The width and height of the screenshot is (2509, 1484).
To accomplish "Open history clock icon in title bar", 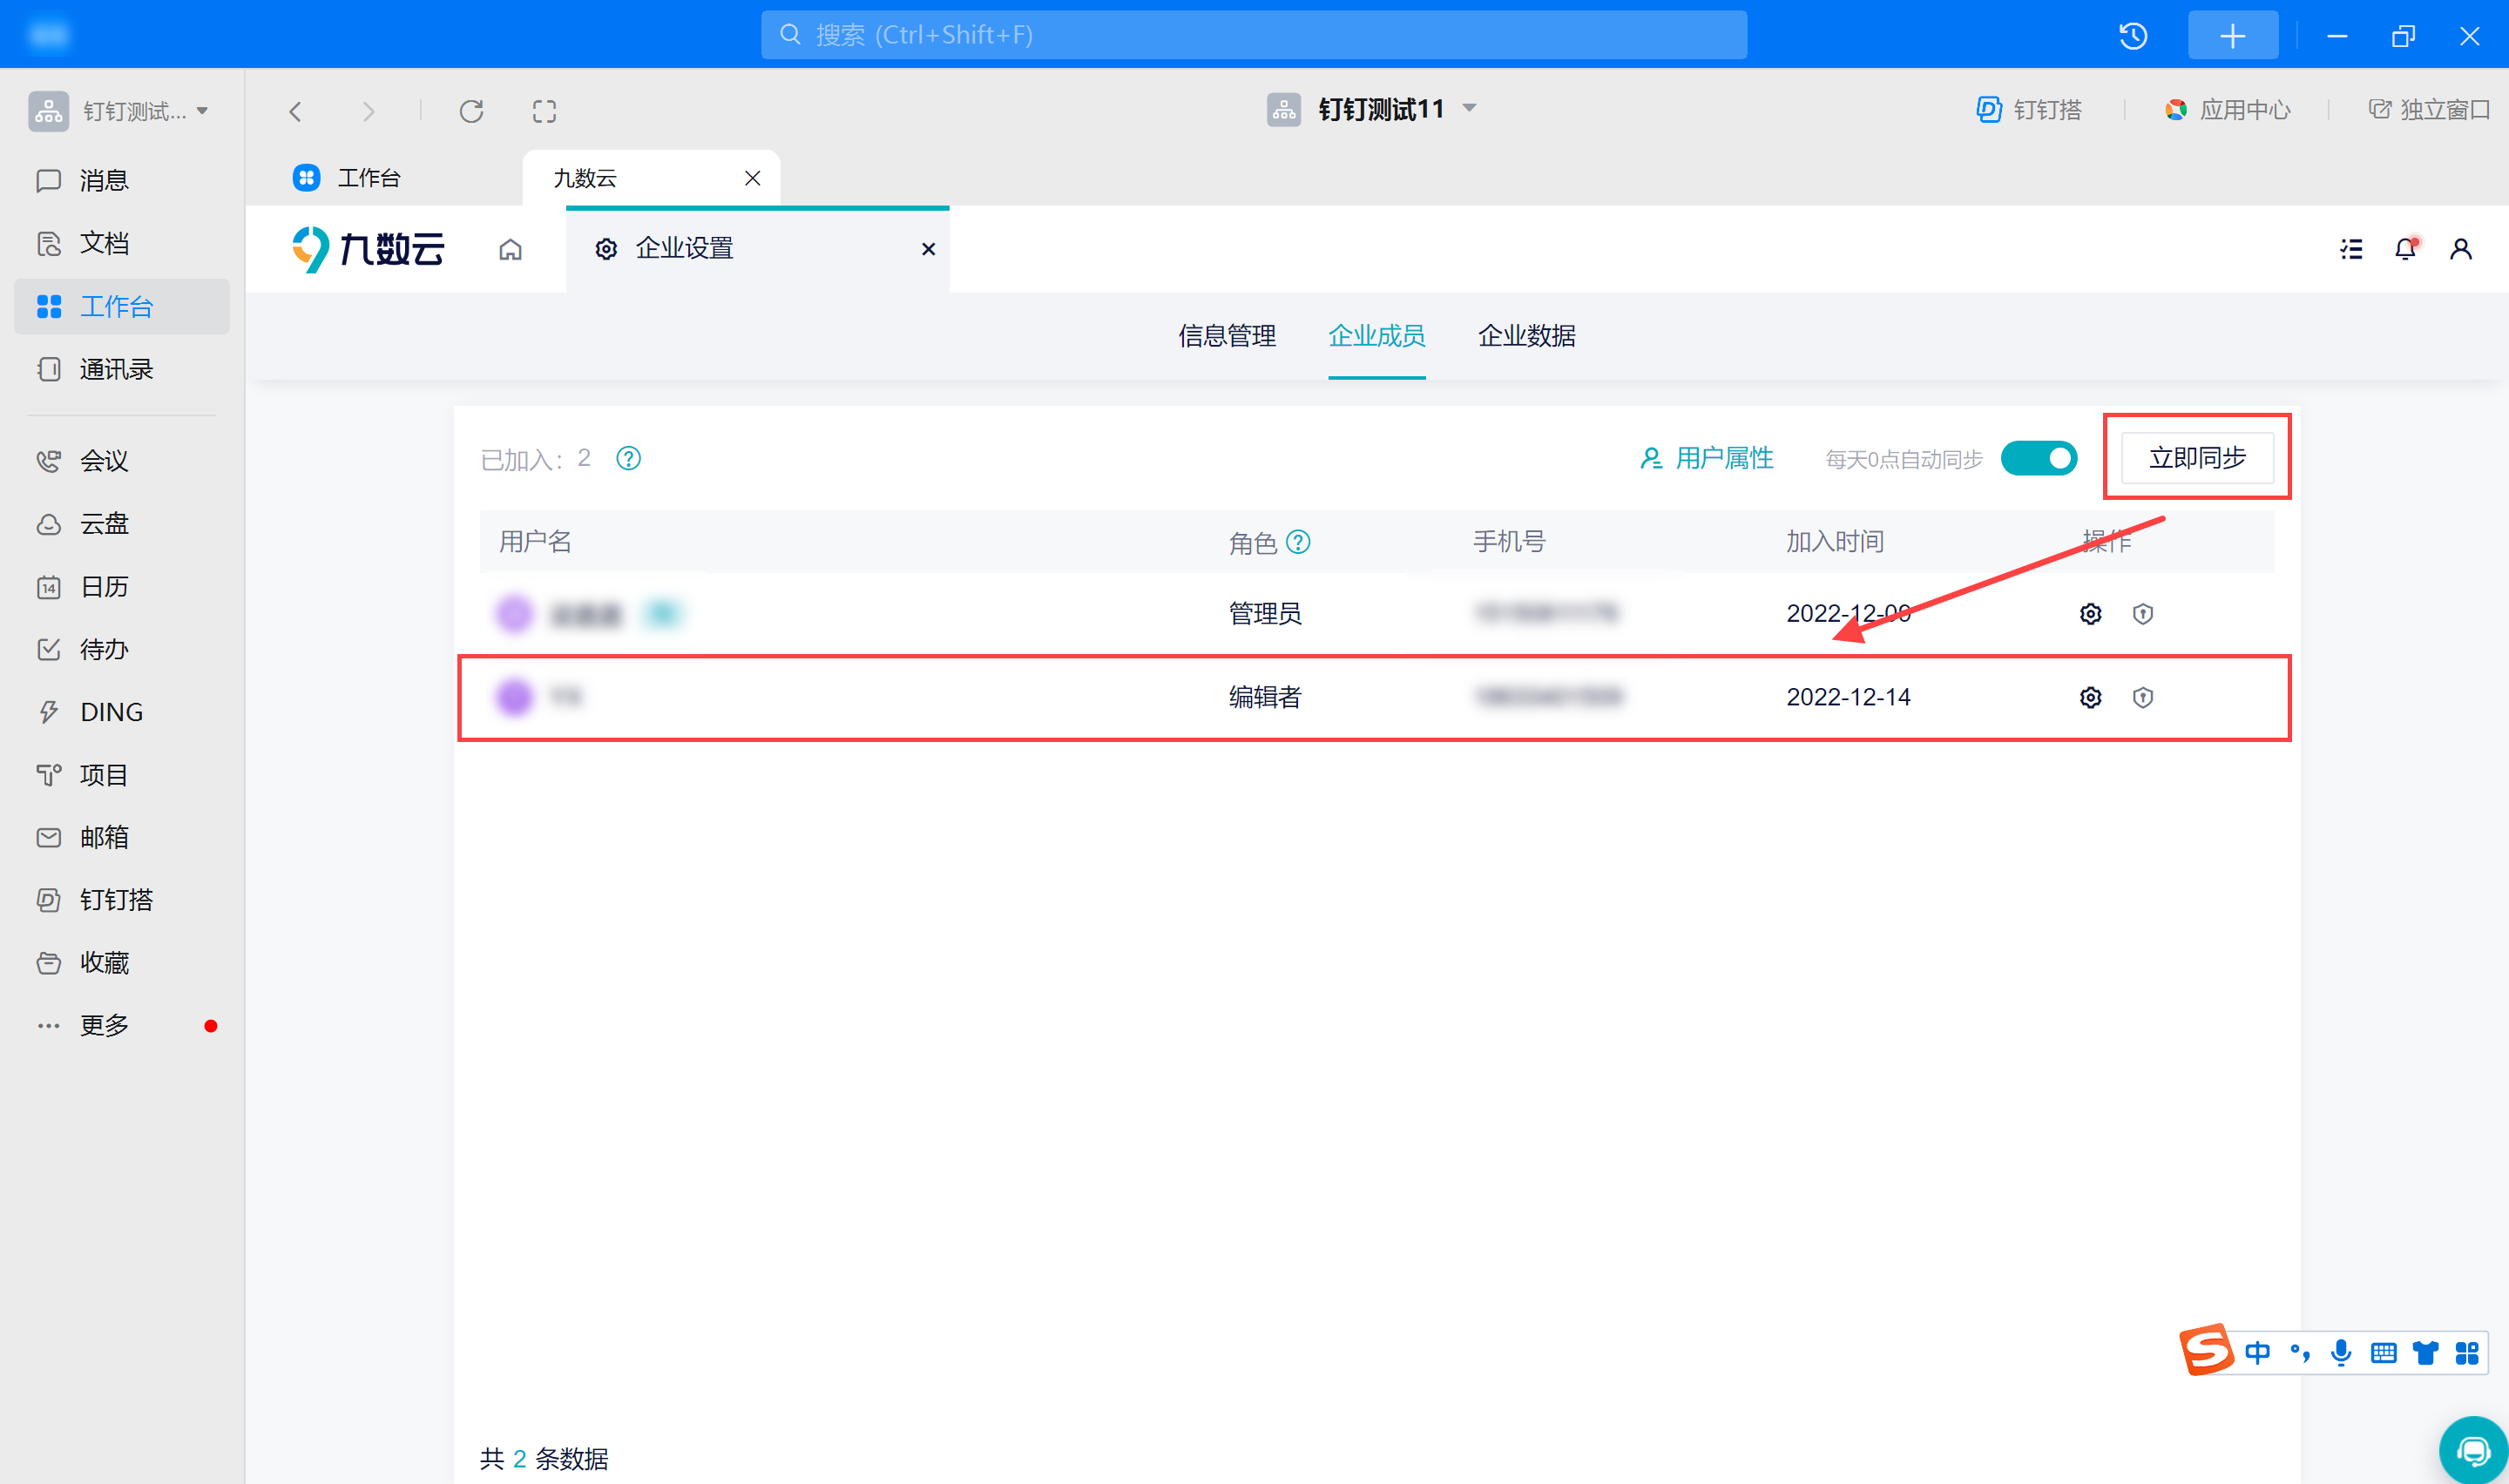I will click(x=2133, y=36).
